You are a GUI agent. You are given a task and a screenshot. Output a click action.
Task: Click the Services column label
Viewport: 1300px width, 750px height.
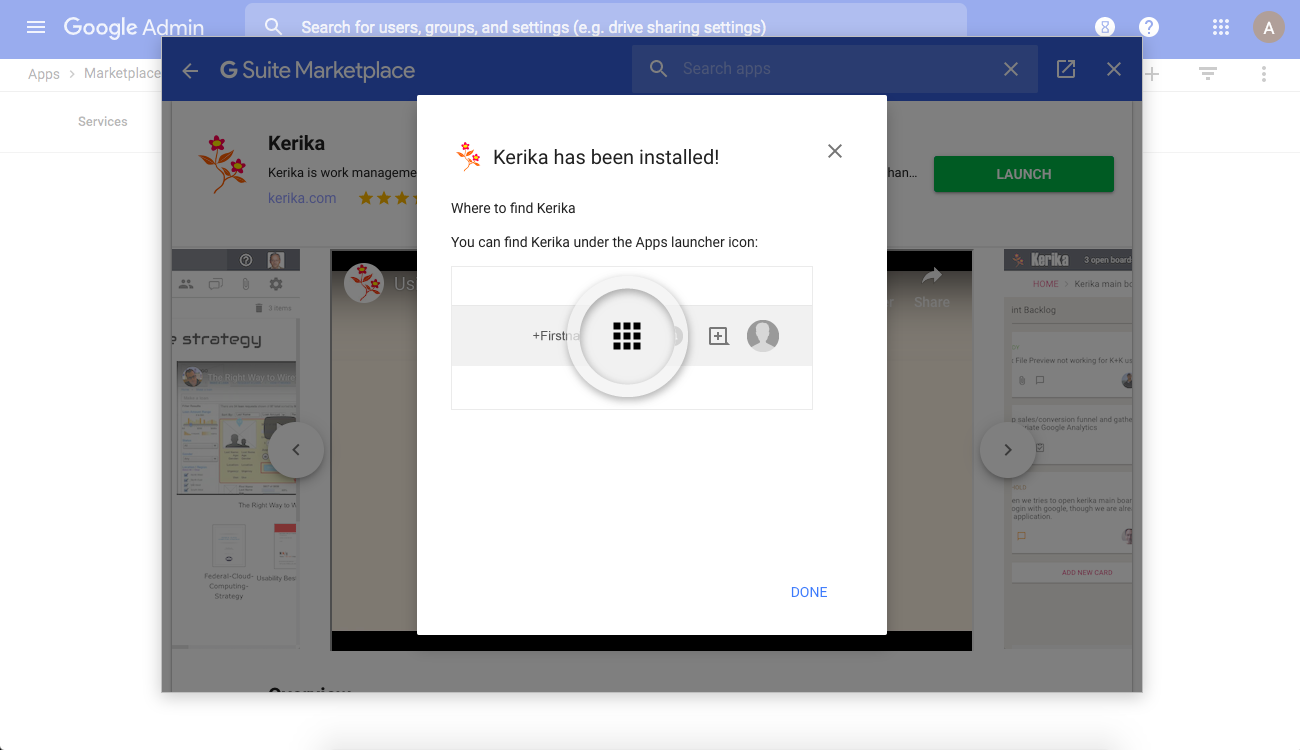[103, 122]
